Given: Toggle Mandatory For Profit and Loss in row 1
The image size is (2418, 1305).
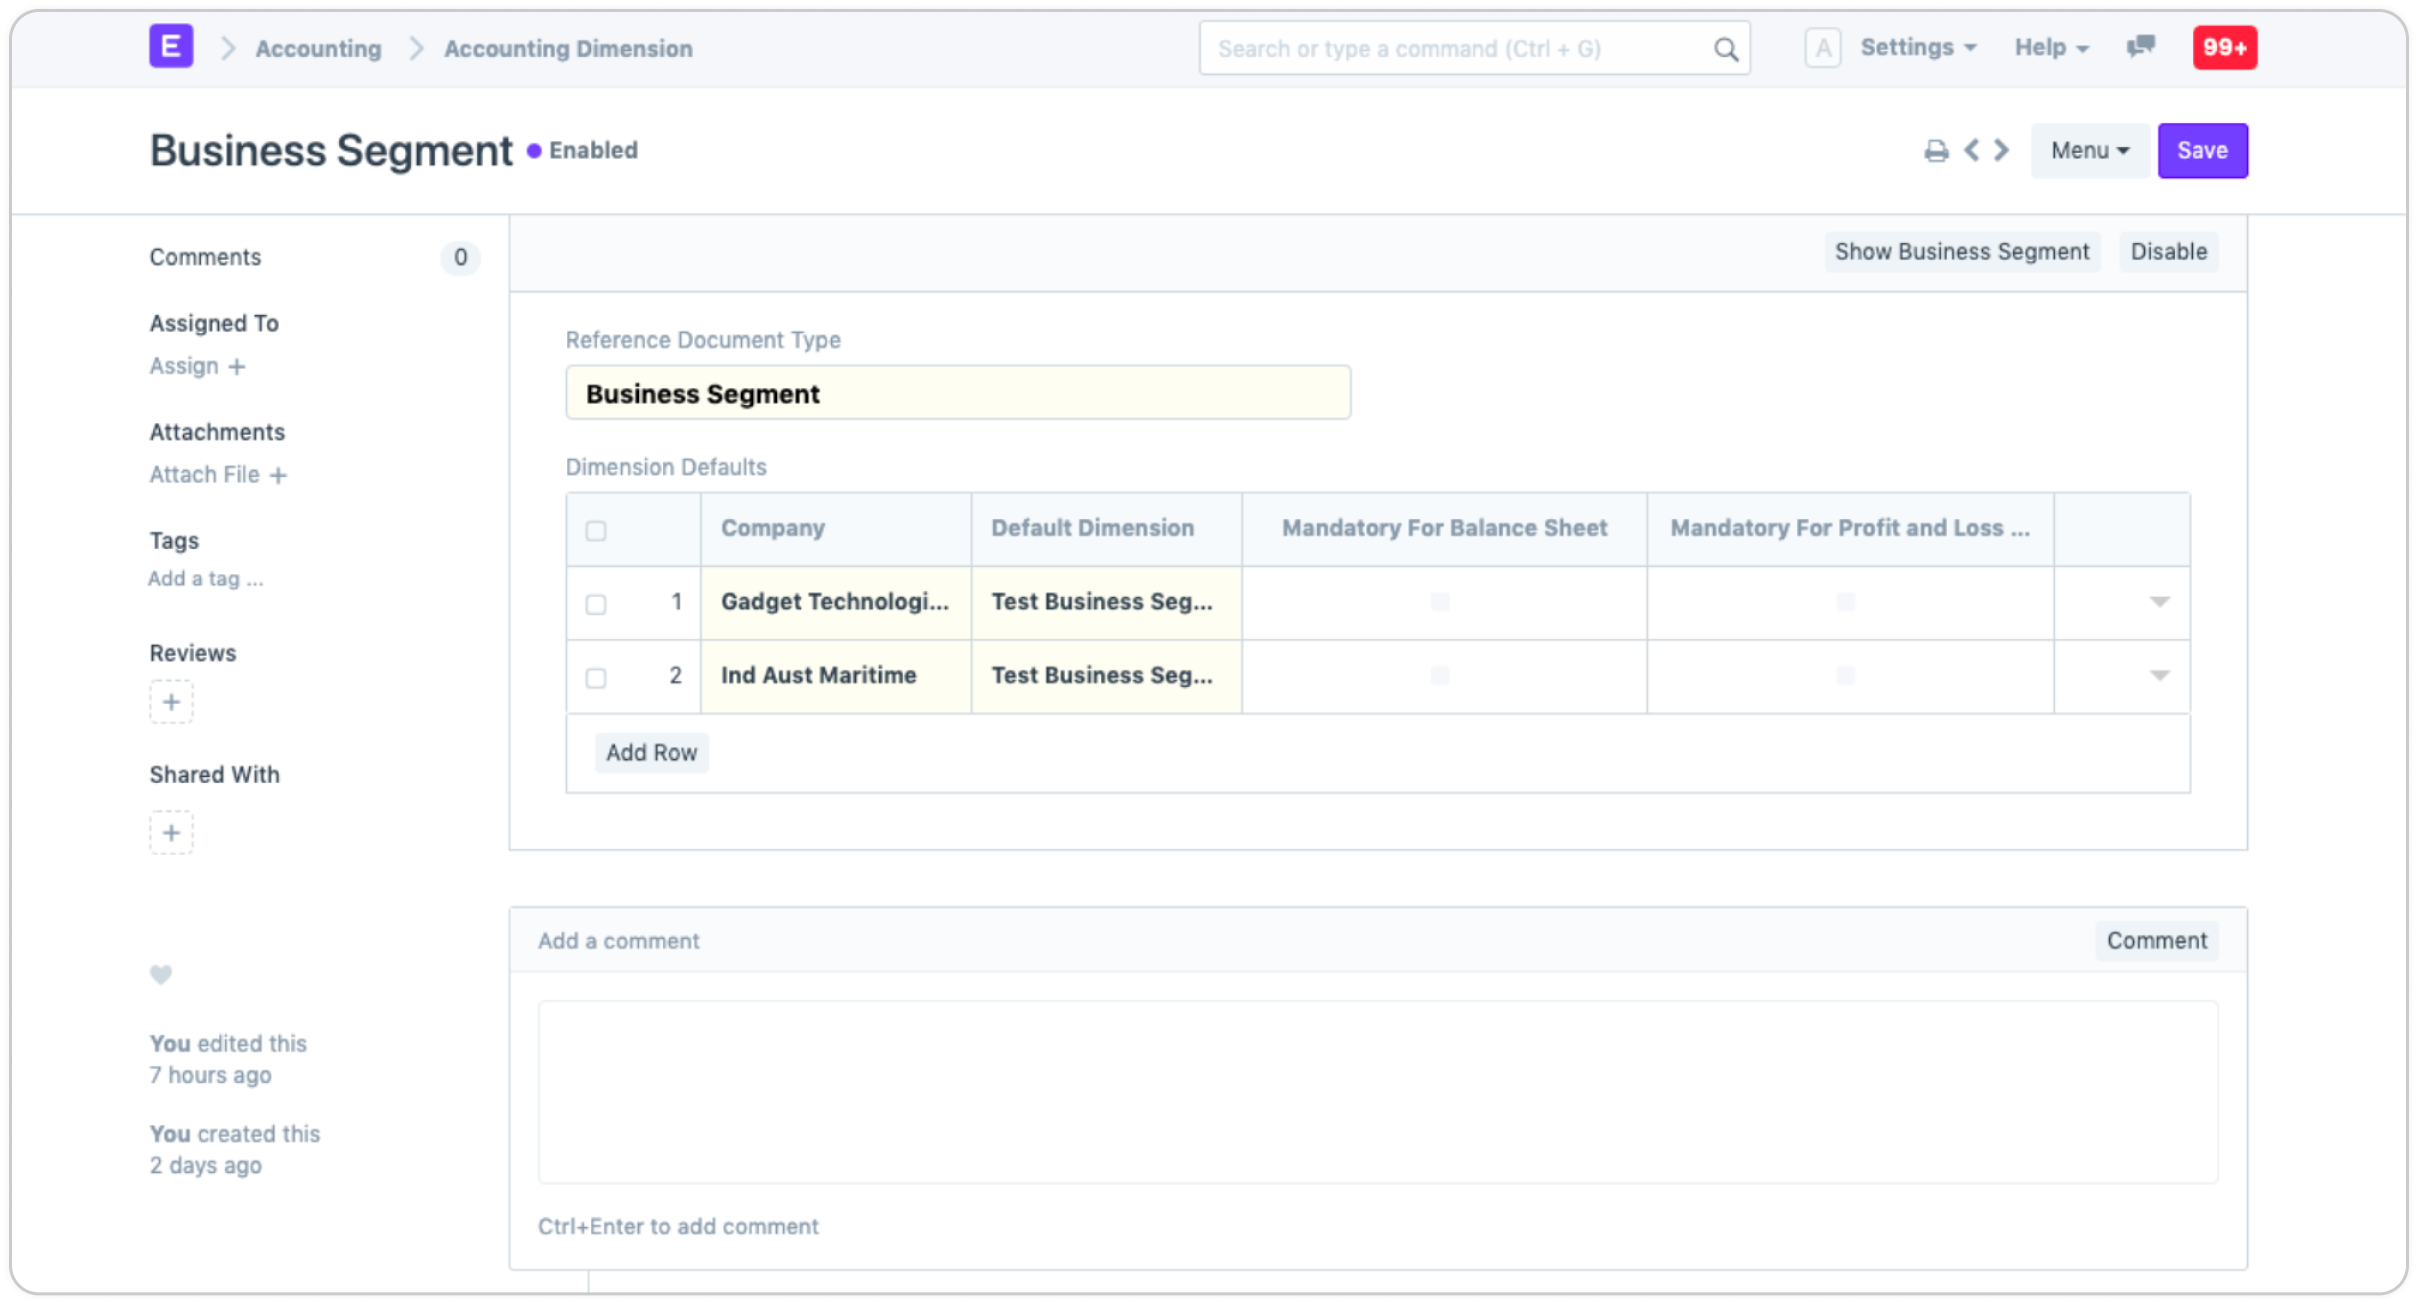Looking at the screenshot, I should click(1846, 602).
